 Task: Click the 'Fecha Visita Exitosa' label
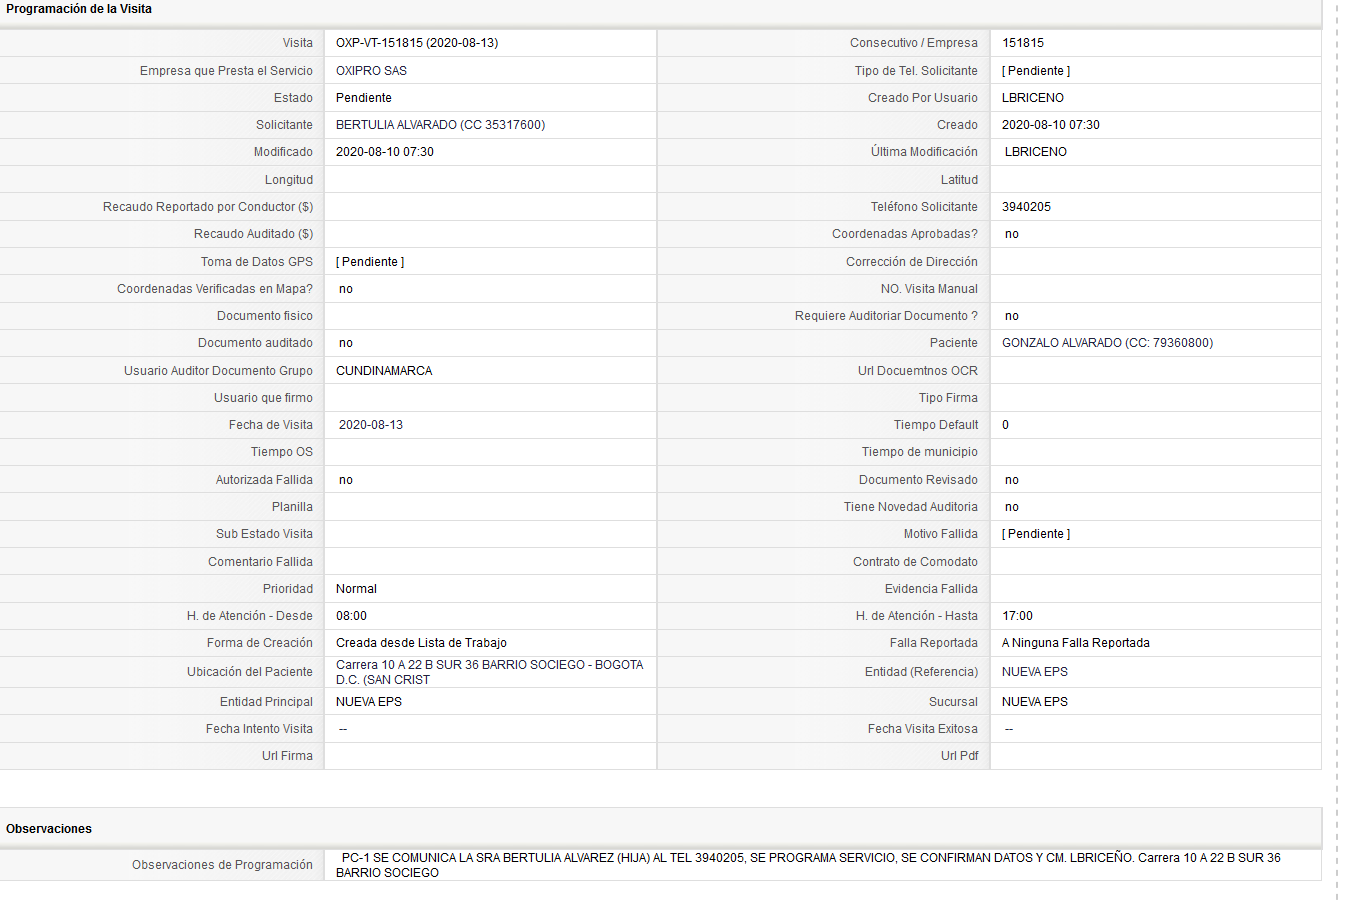click(923, 729)
